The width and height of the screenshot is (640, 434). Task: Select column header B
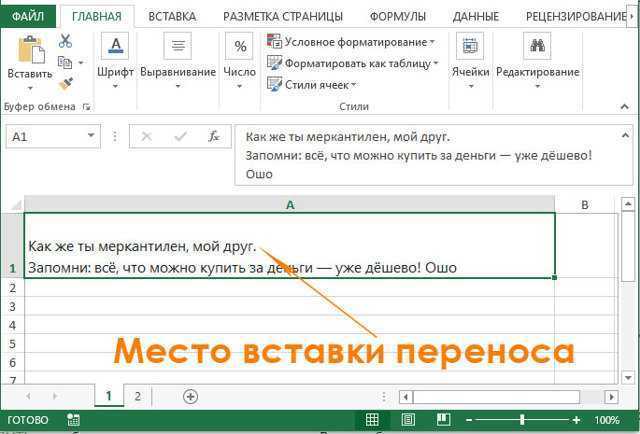585,205
